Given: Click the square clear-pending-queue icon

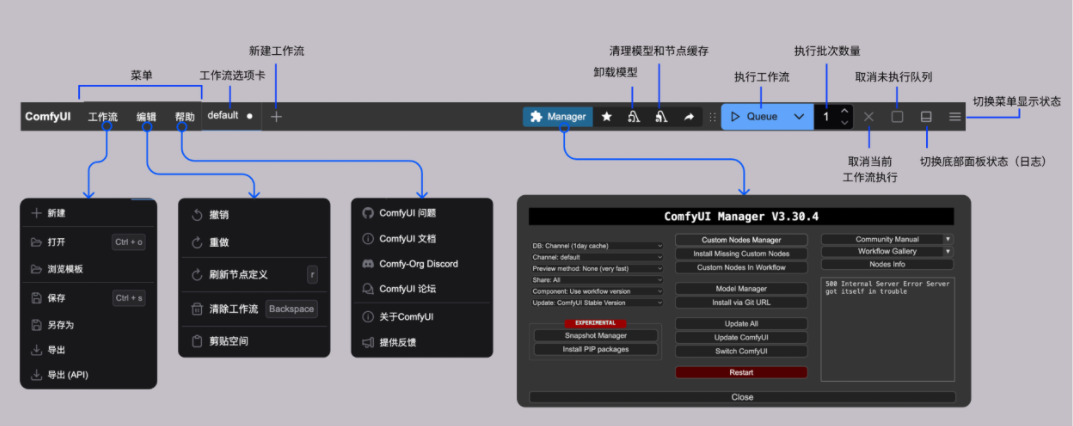Looking at the screenshot, I should [x=897, y=117].
